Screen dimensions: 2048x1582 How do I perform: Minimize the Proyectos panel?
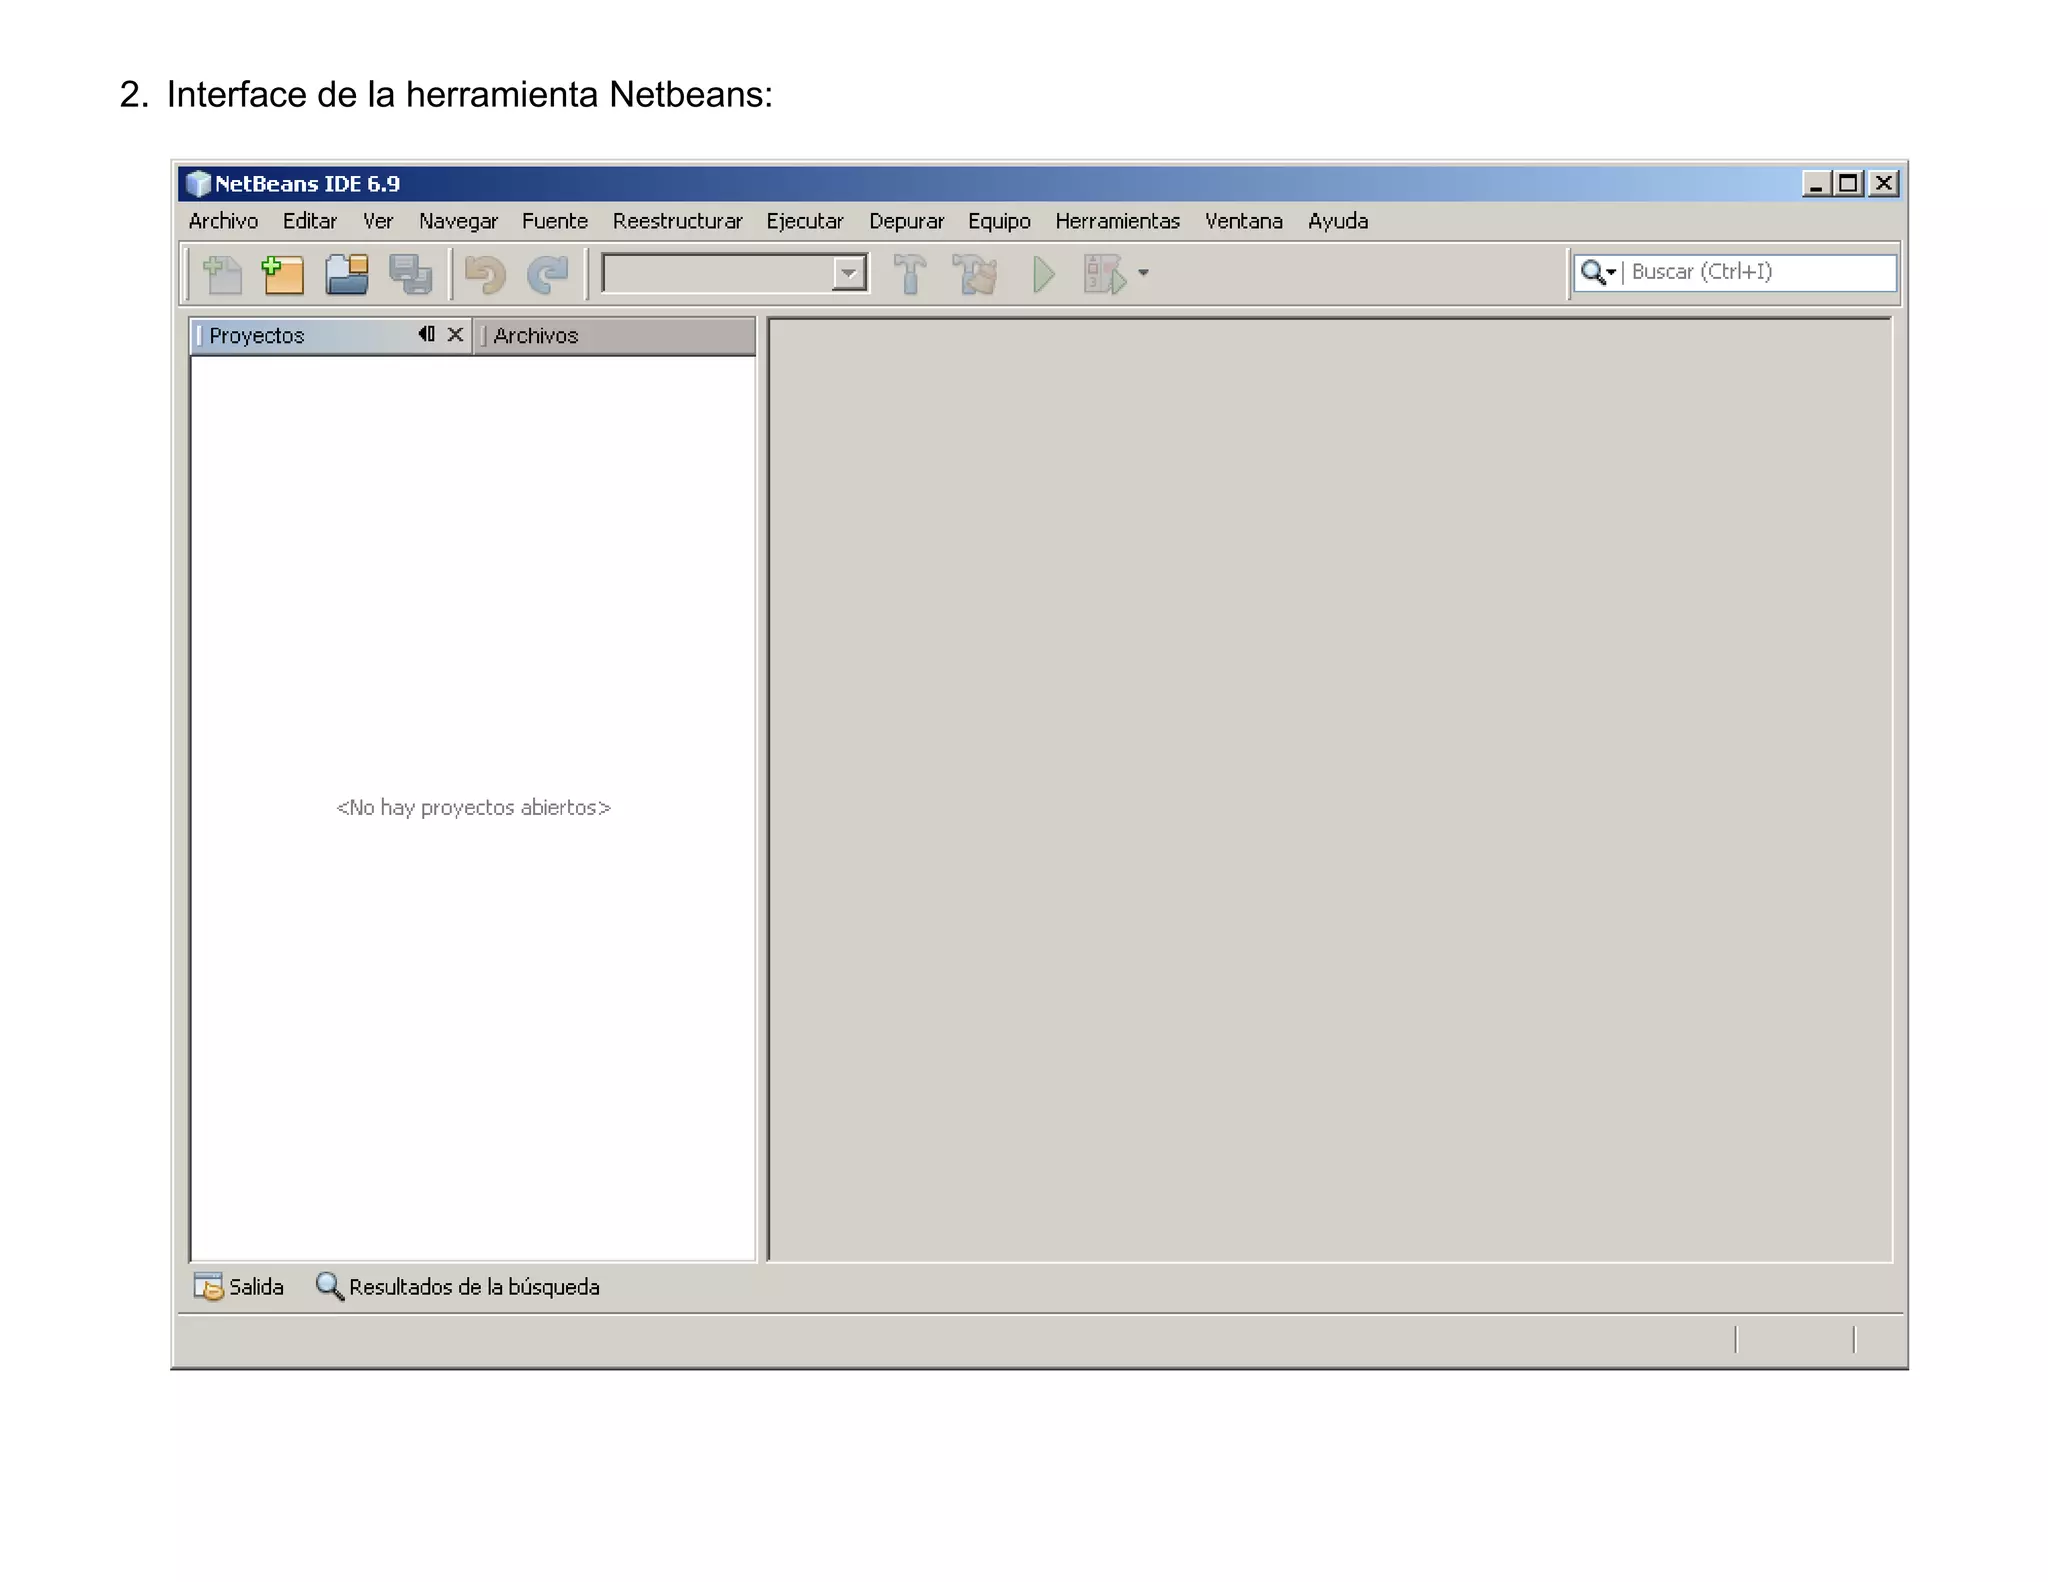click(427, 334)
